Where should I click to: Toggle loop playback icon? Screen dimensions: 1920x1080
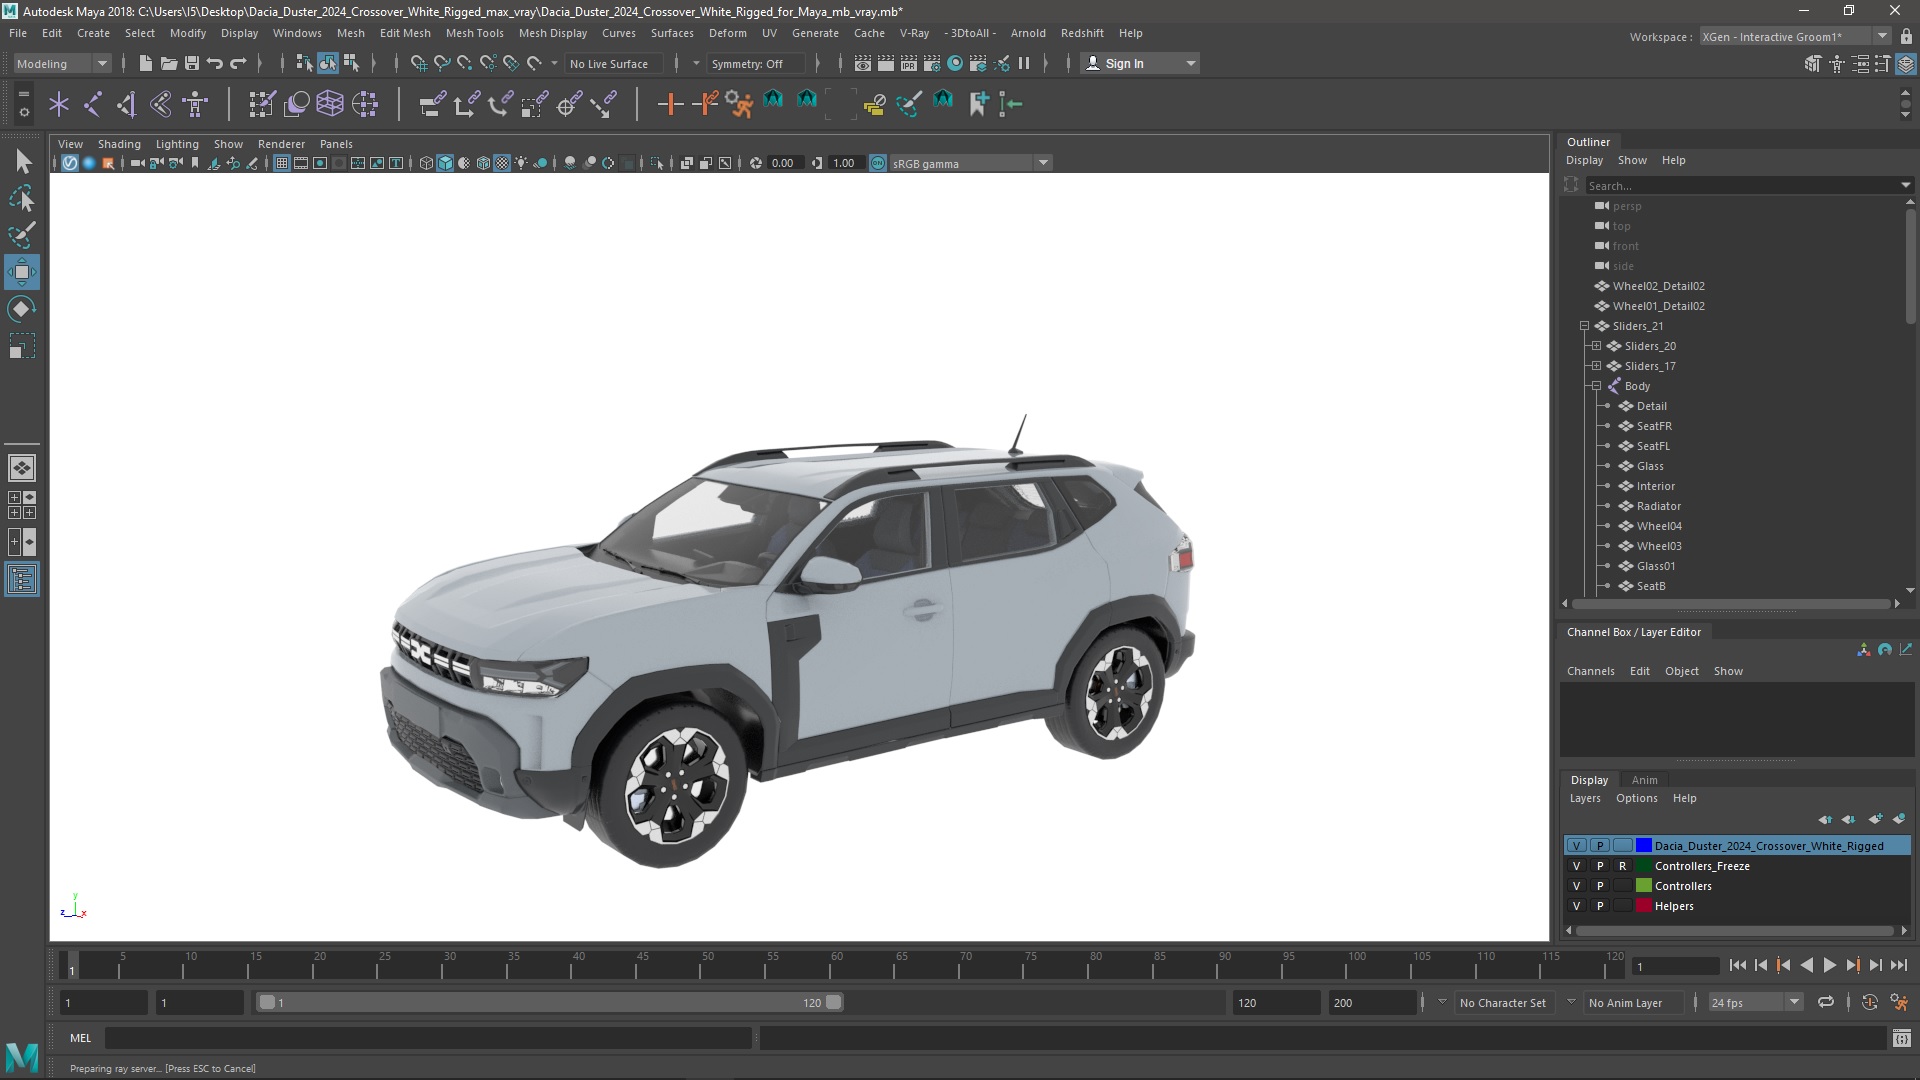coord(1826,1002)
